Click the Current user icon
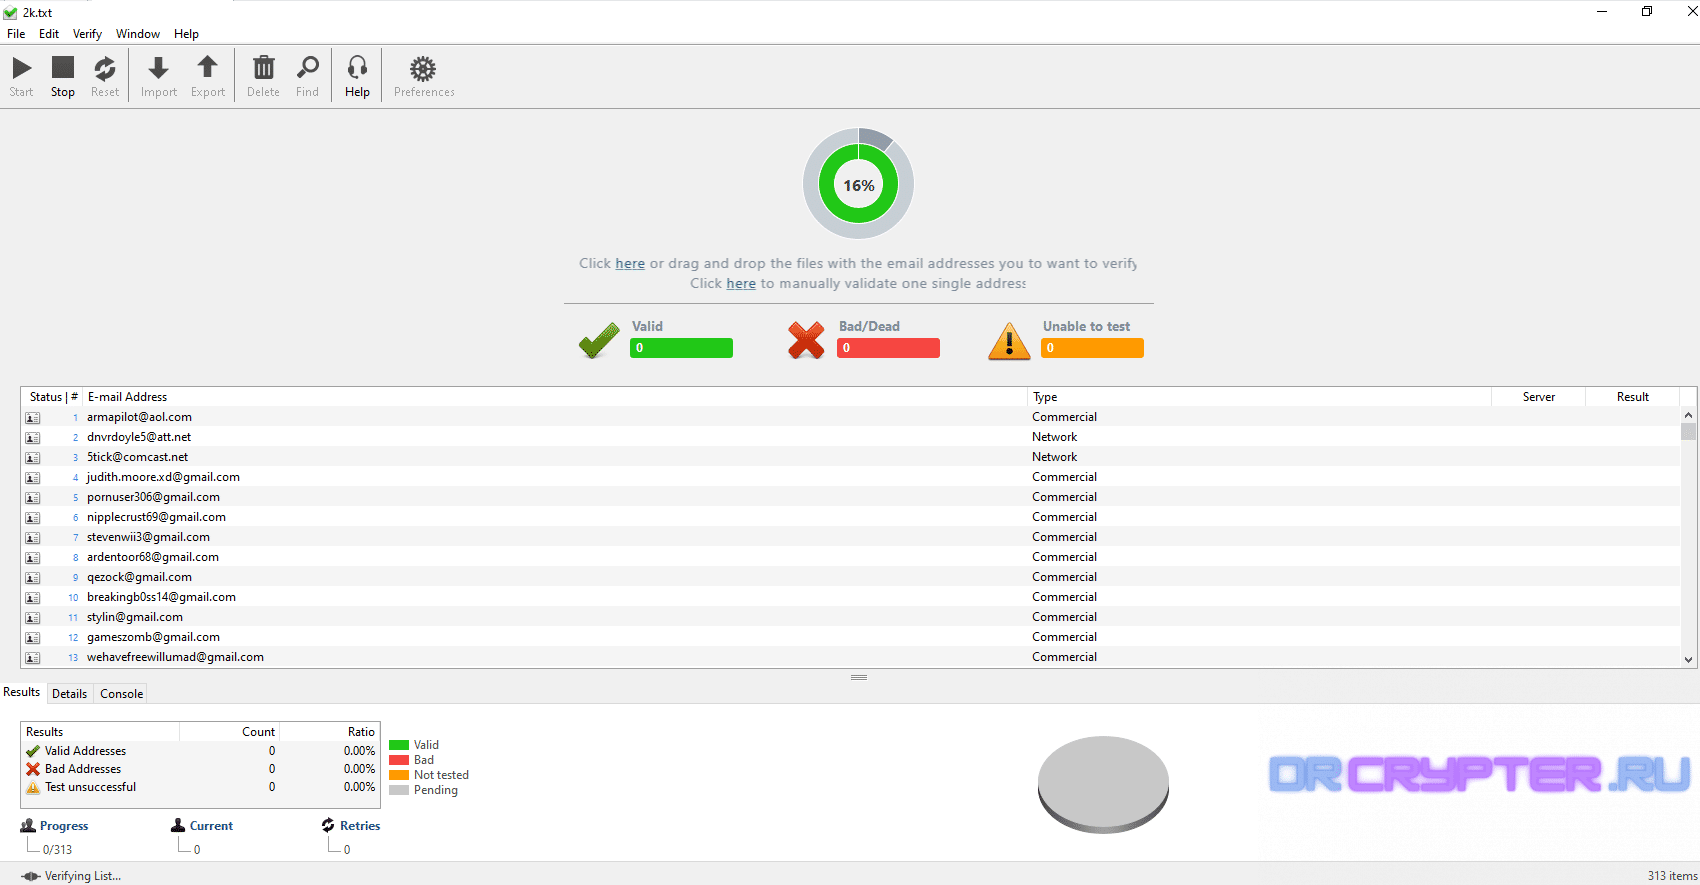Viewport: 1700px width, 885px height. tap(178, 825)
